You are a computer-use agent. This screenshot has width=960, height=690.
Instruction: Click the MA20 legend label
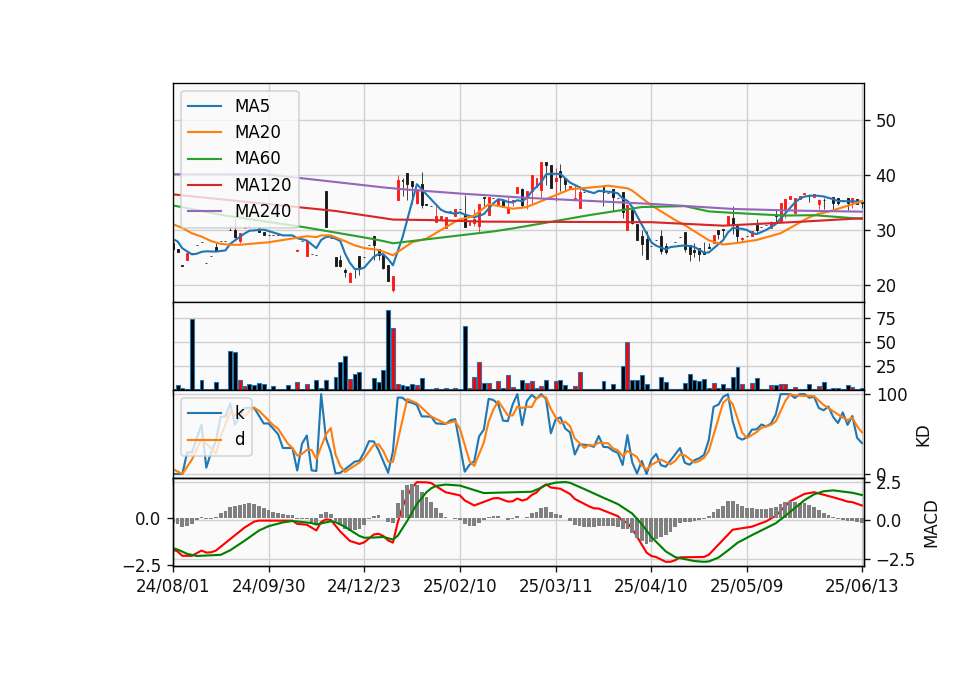(x=257, y=132)
